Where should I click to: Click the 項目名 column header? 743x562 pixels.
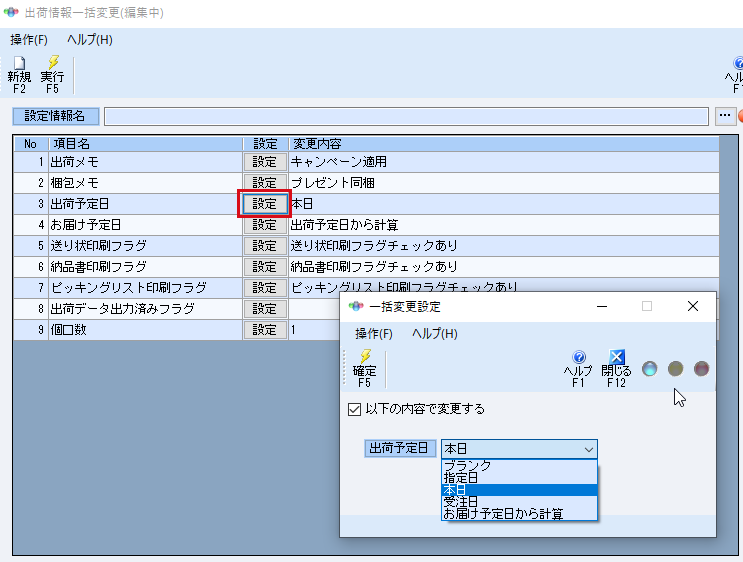(145, 144)
